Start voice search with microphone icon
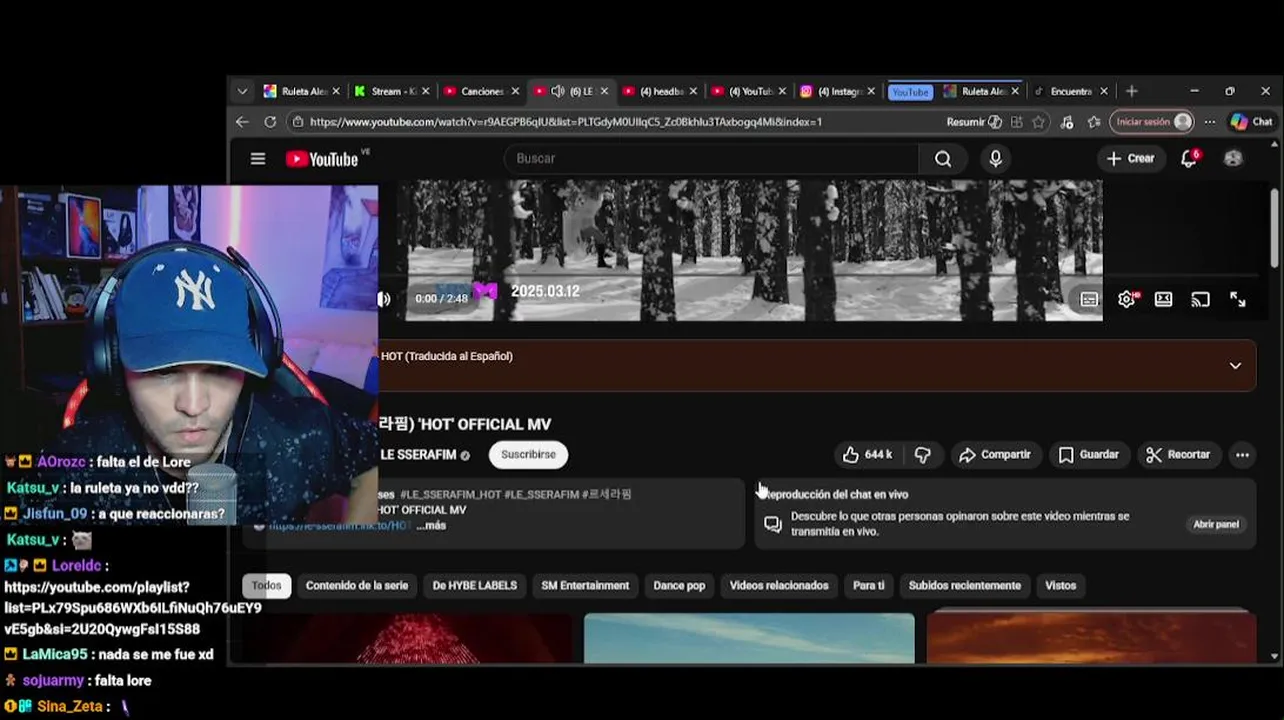The width and height of the screenshot is (1284, 720). point(995,159)
